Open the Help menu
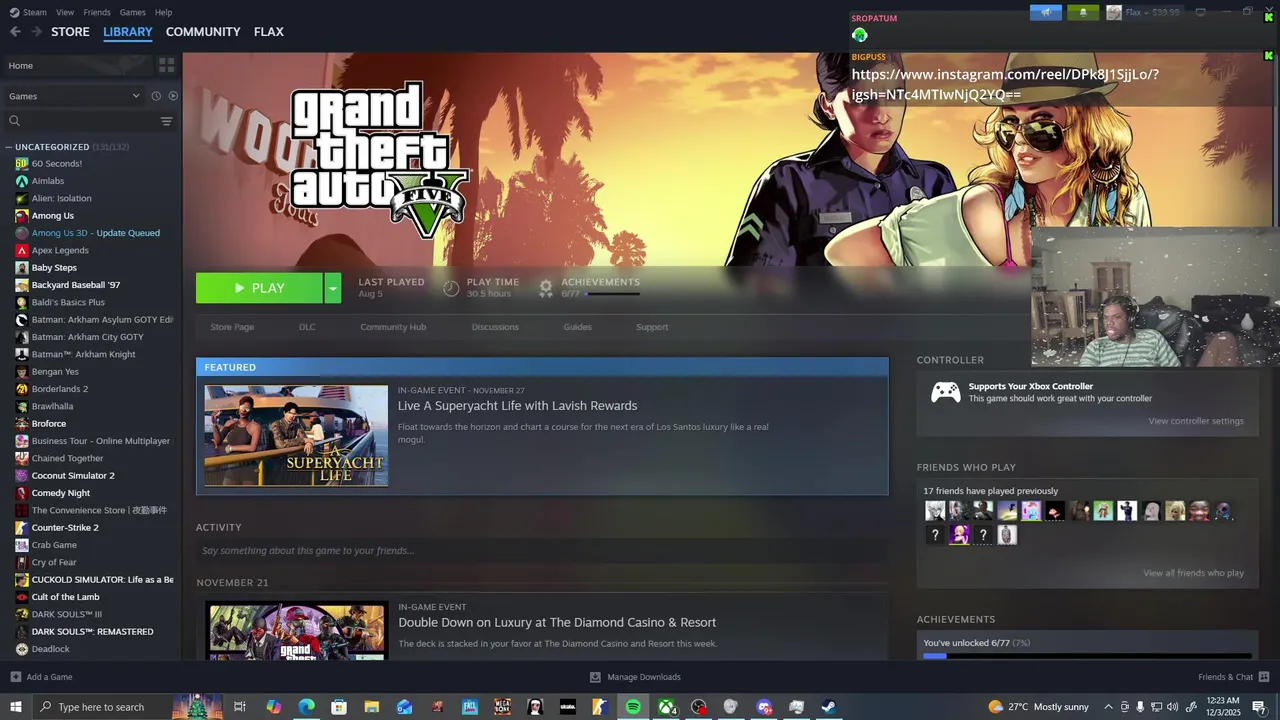 coord(163,12)
